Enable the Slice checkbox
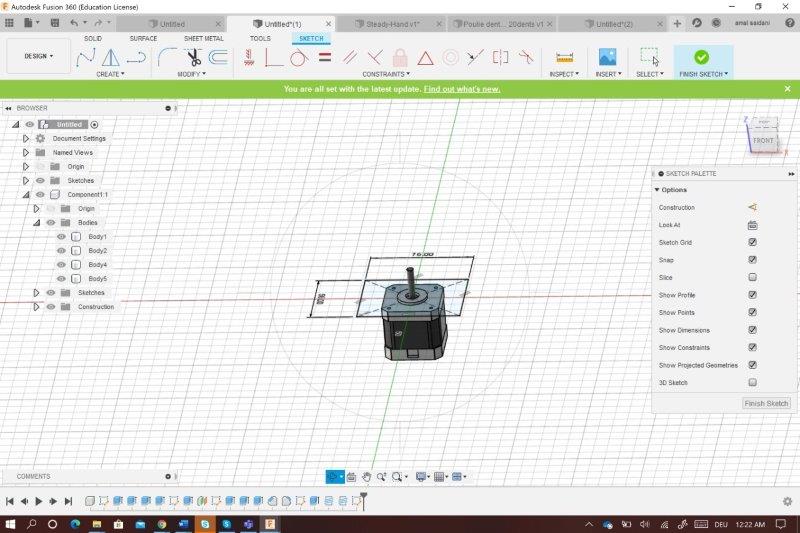Image resolution: width=800 pixels, height=533 pixels. tap(753, 277)
